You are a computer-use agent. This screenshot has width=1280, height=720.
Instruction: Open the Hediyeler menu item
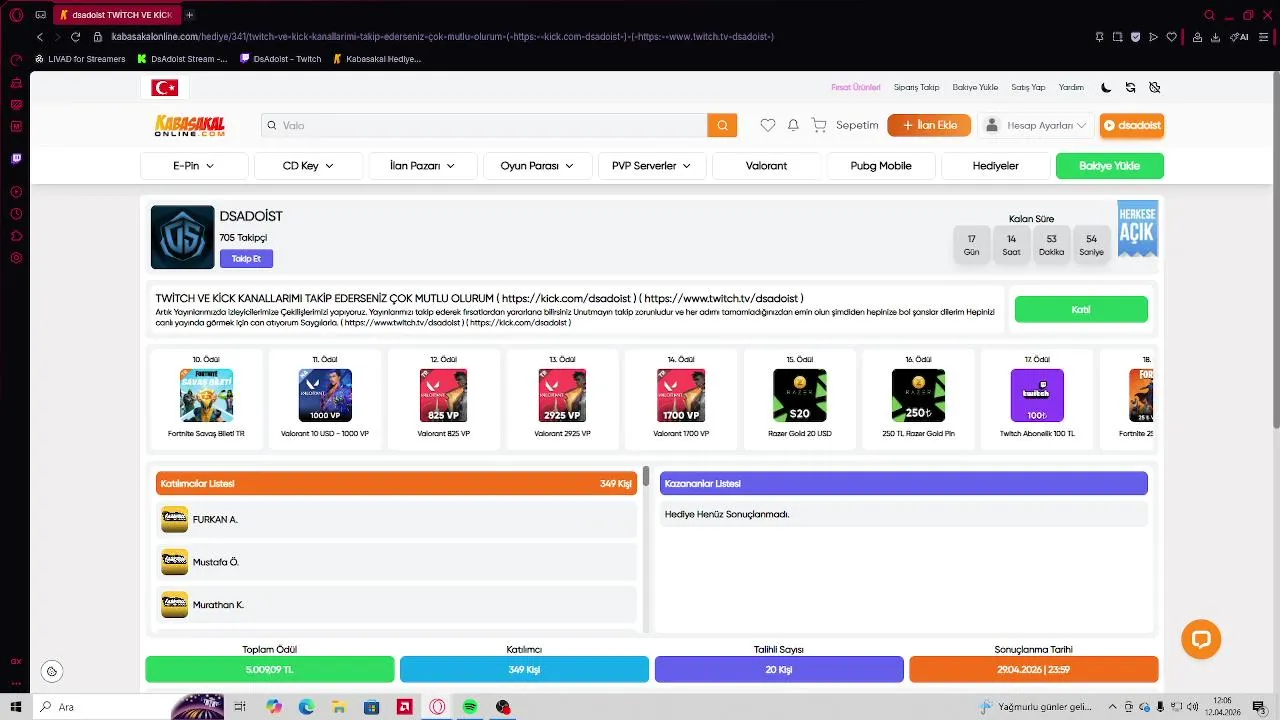tap(996, 166)
